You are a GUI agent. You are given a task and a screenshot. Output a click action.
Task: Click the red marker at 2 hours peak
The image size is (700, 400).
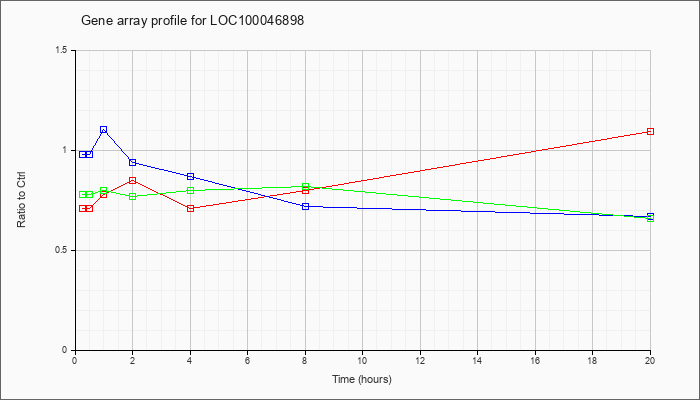[x=133, y=180]
